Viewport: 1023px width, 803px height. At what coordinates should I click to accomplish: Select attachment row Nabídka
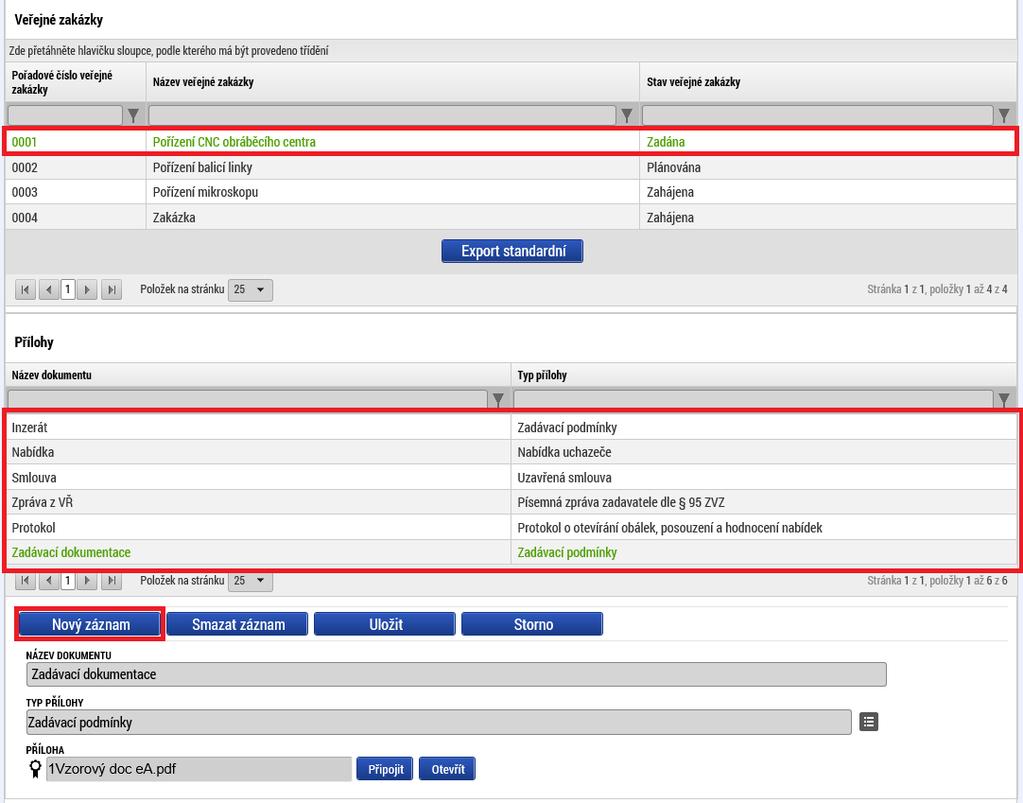click(511, 452)
